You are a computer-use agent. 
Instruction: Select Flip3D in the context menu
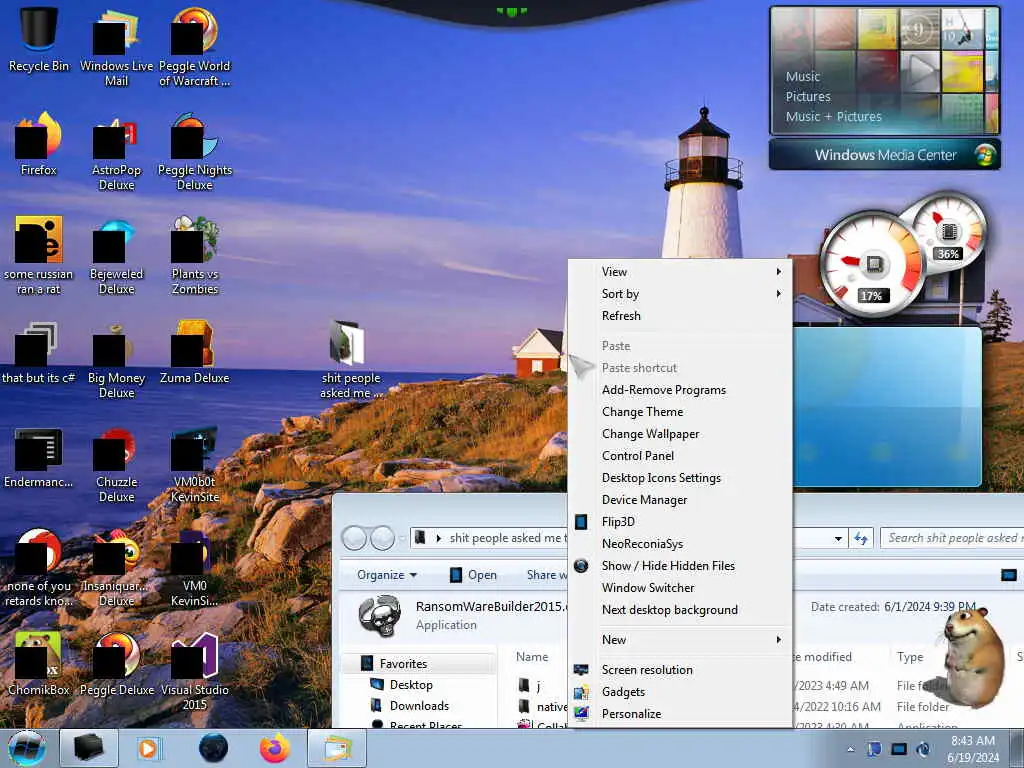680,522
